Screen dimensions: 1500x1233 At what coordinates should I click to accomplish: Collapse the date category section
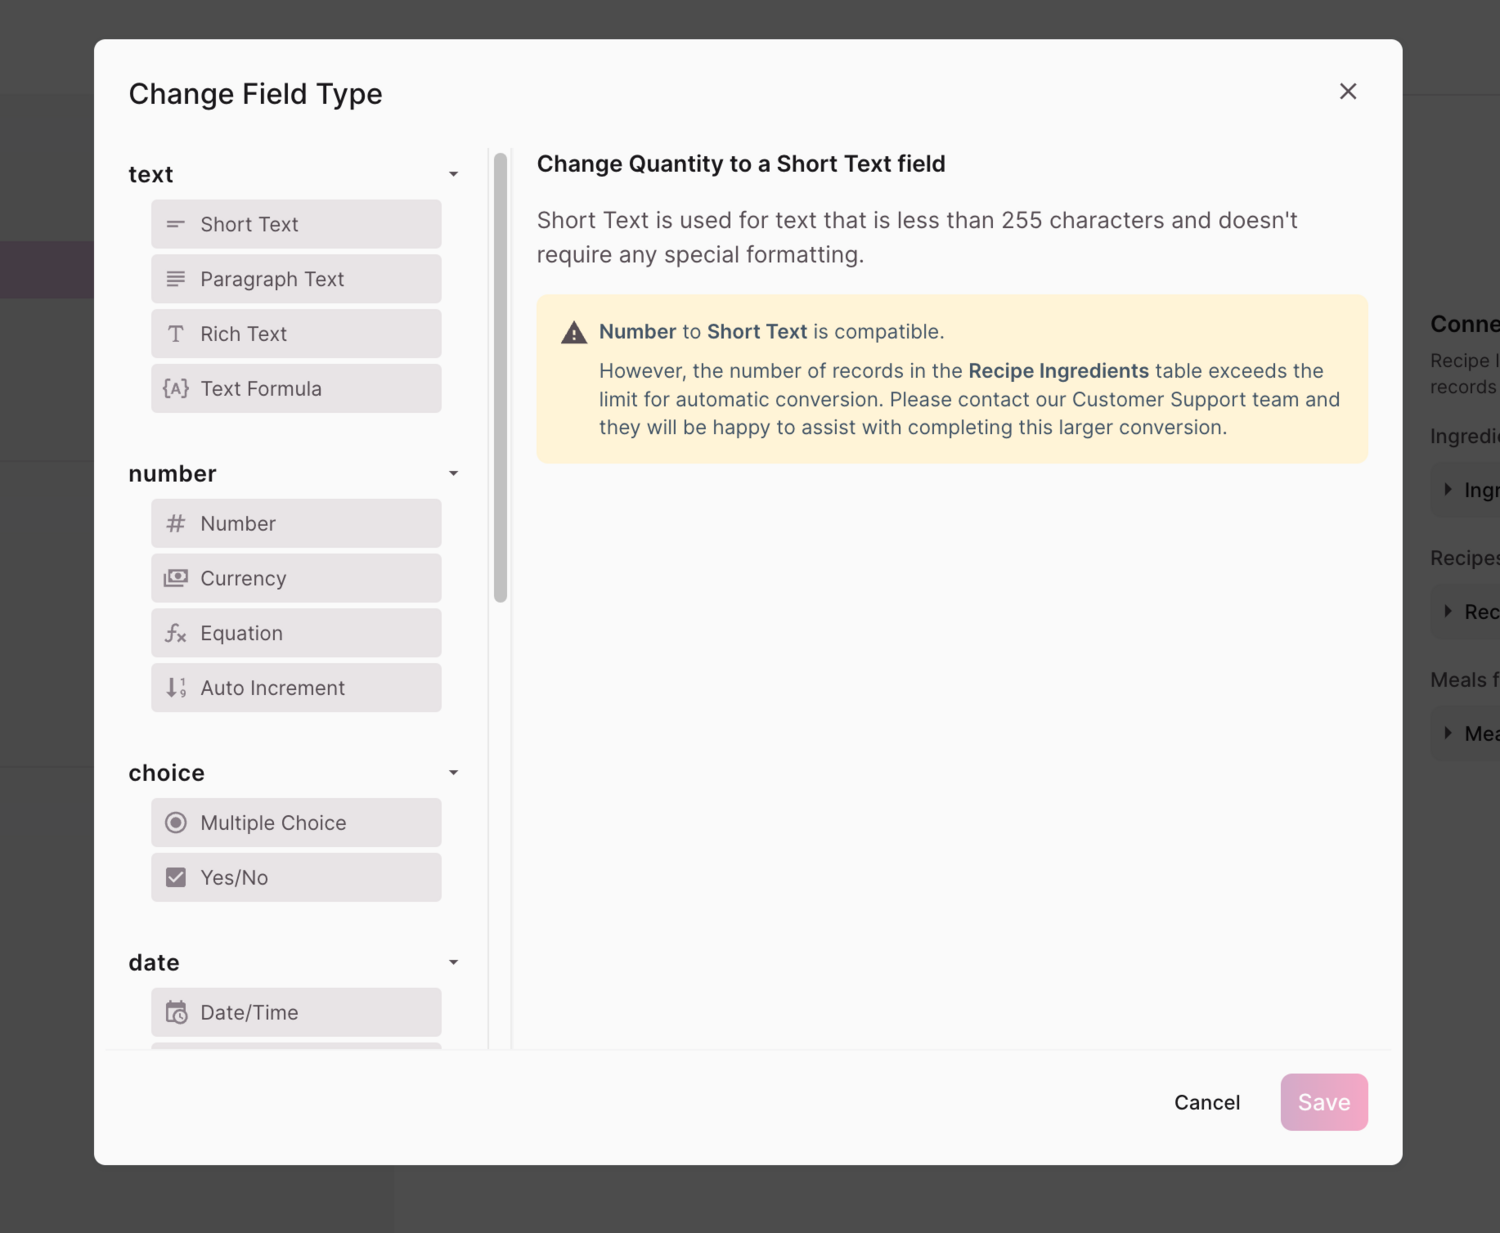click(454, 962)
